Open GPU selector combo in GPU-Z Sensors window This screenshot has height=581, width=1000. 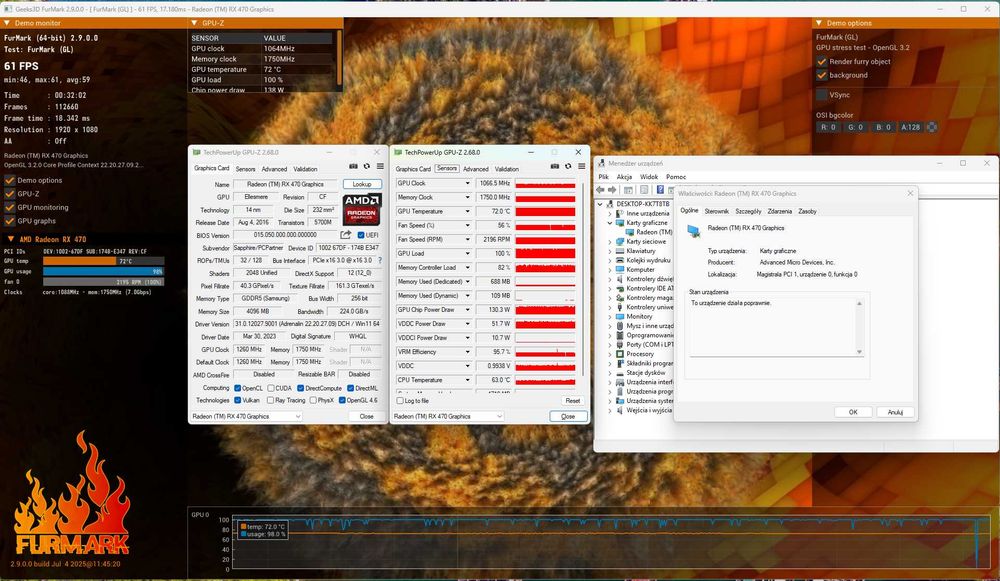(x=448, y=416)
